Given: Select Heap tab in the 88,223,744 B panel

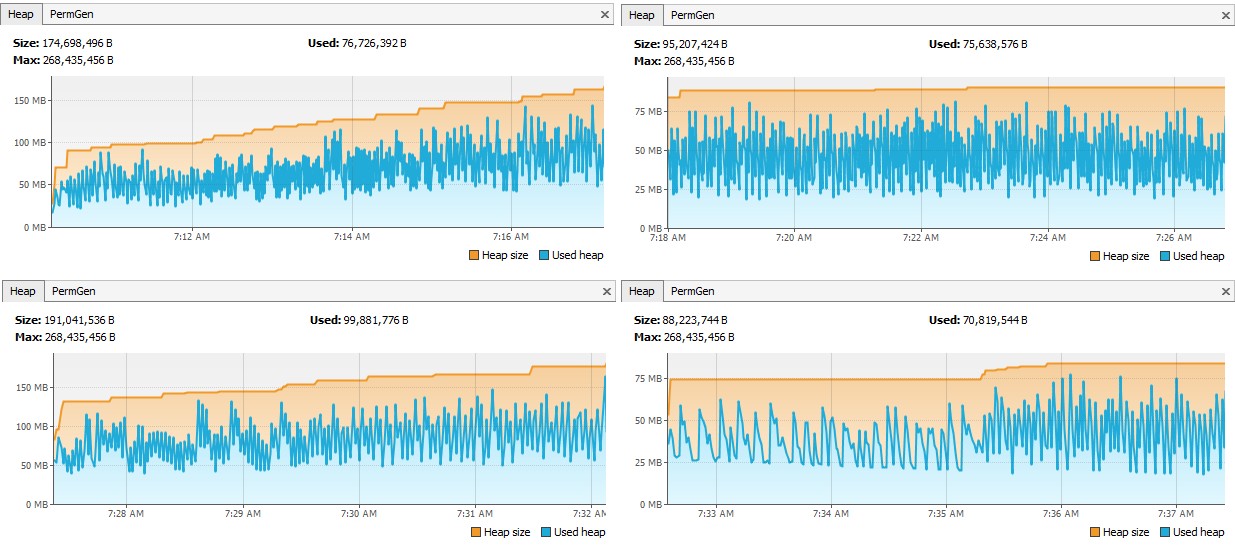Looking at the screenshot, I should tap(642, 292).
